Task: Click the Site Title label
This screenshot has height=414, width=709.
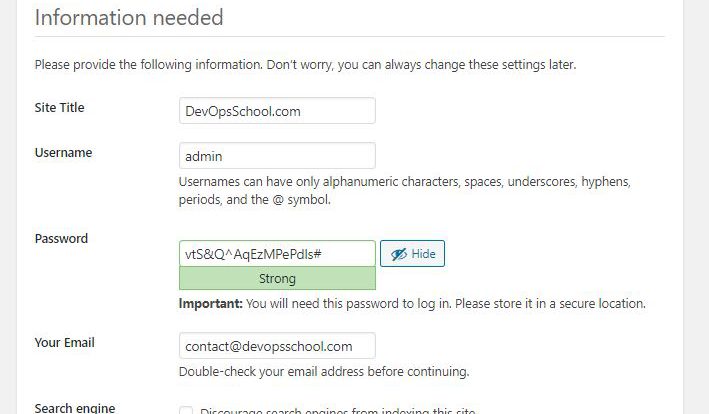Action: pyautogui.click(x=59, y=108)
